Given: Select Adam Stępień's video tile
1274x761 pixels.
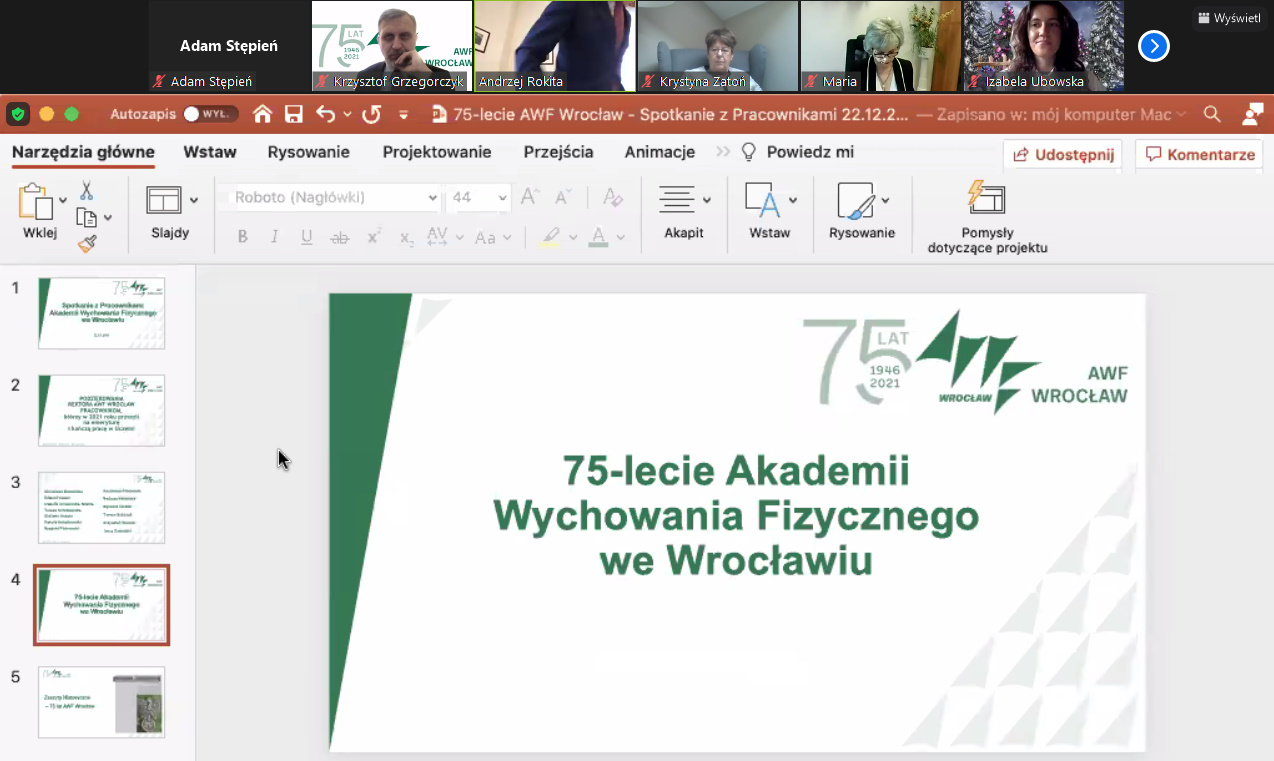Looking at the screenshot, I should point(229,46).
